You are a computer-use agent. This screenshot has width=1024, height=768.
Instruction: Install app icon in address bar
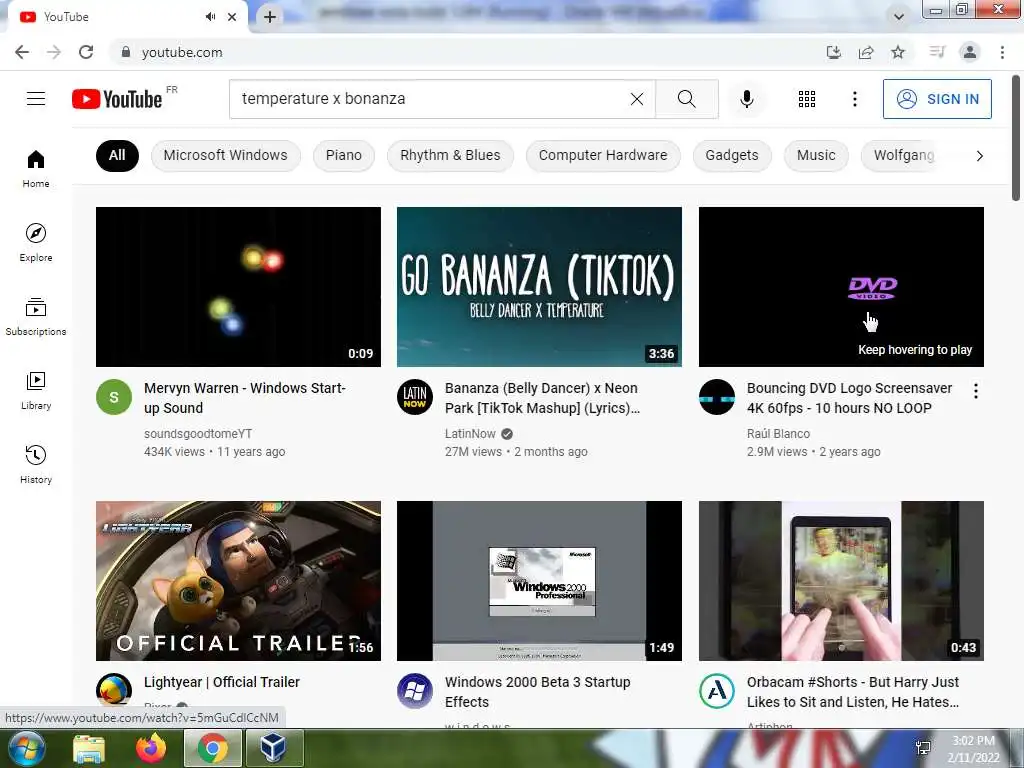point(834,52)
